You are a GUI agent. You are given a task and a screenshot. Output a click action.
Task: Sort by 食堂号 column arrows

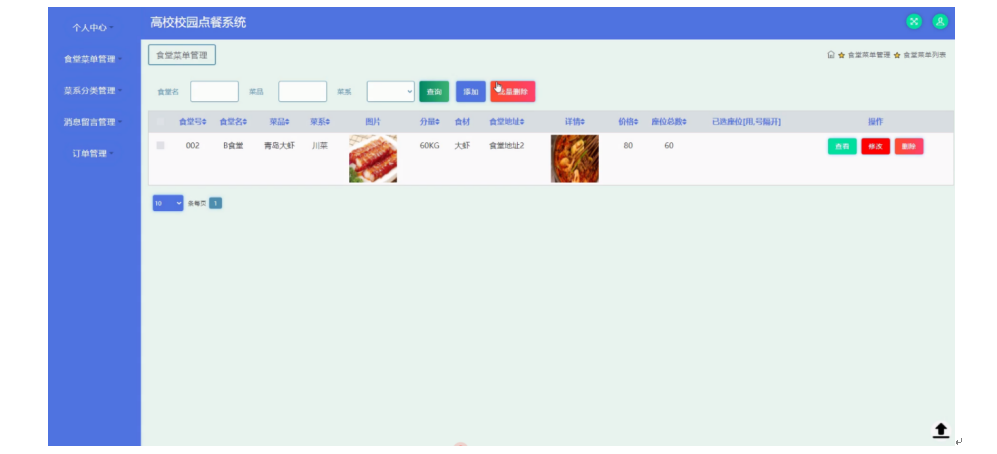204,121
